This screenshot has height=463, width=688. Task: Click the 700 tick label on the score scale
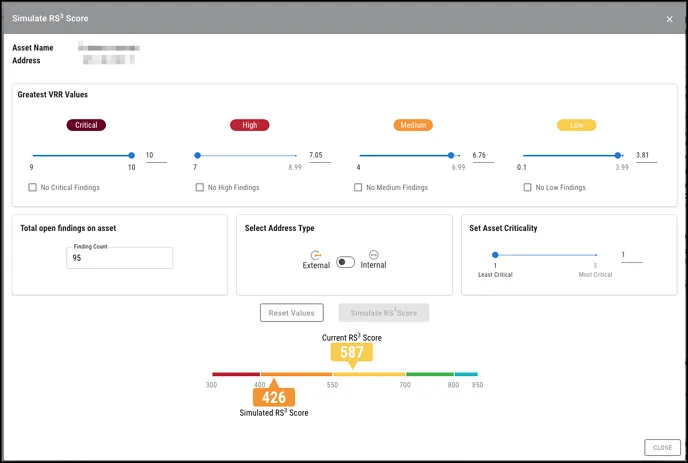405,385
